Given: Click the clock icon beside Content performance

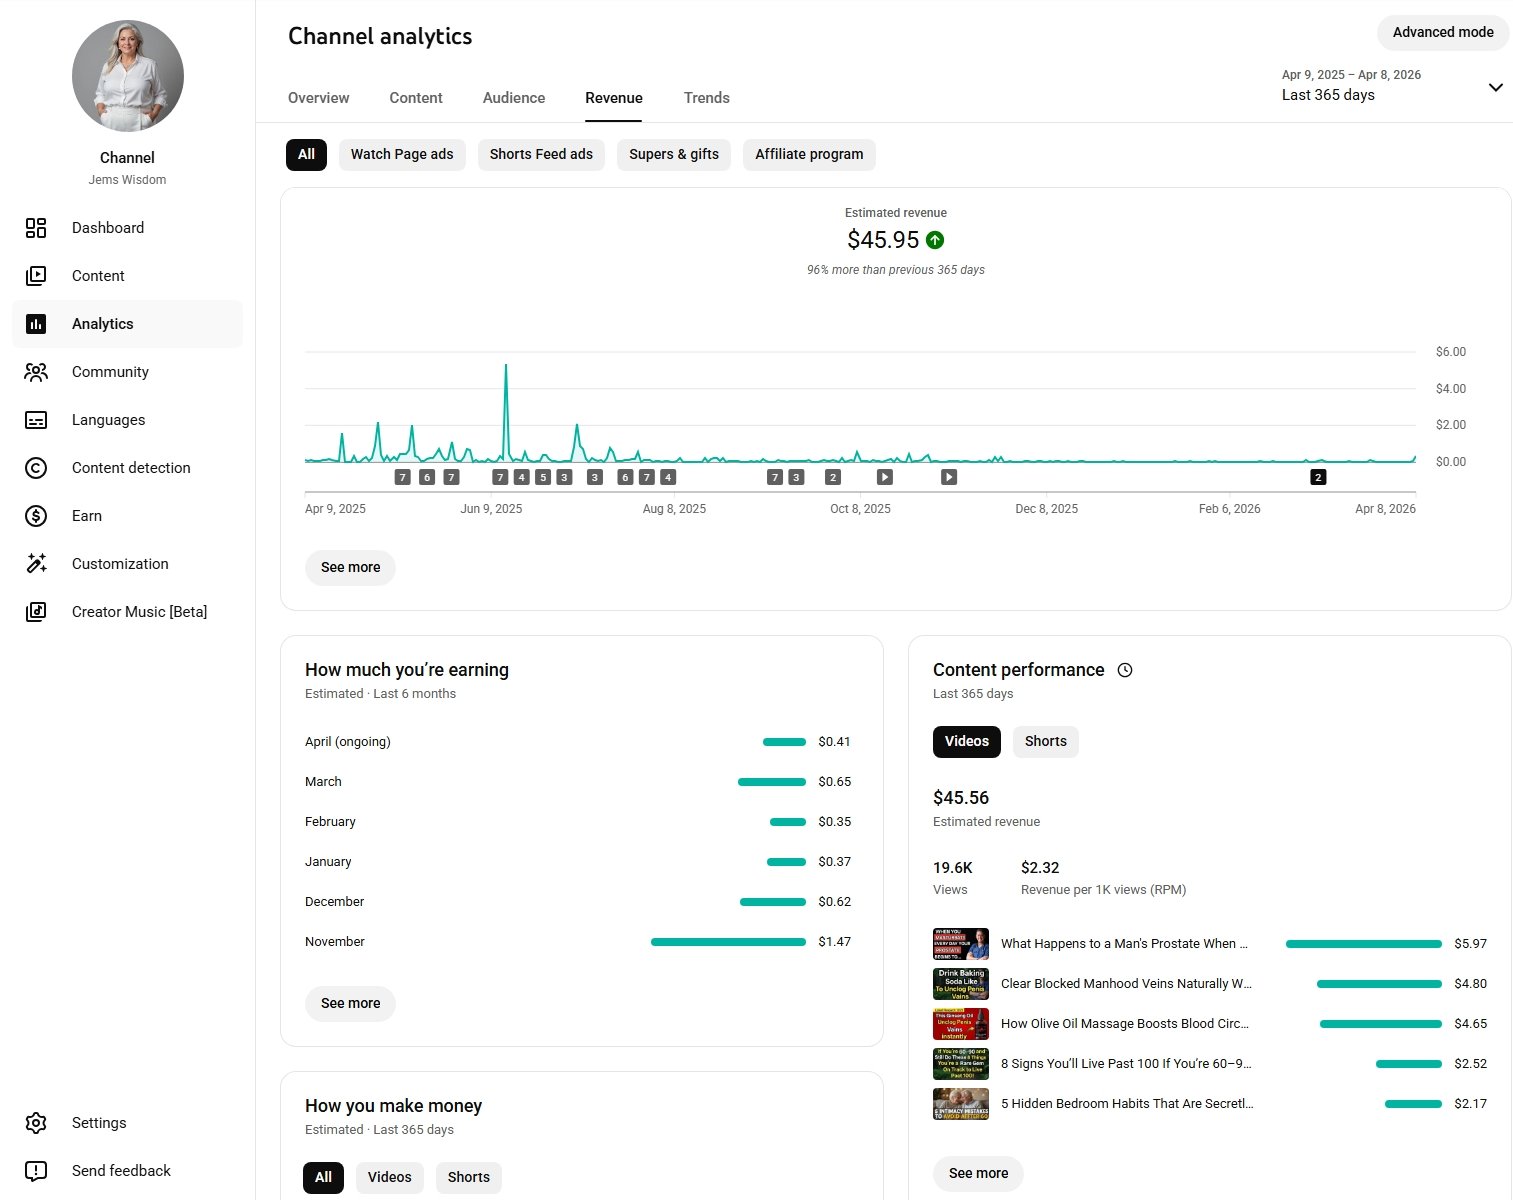Looking at the screenshot, I should pyautogui.click(x=1125, y=670).
